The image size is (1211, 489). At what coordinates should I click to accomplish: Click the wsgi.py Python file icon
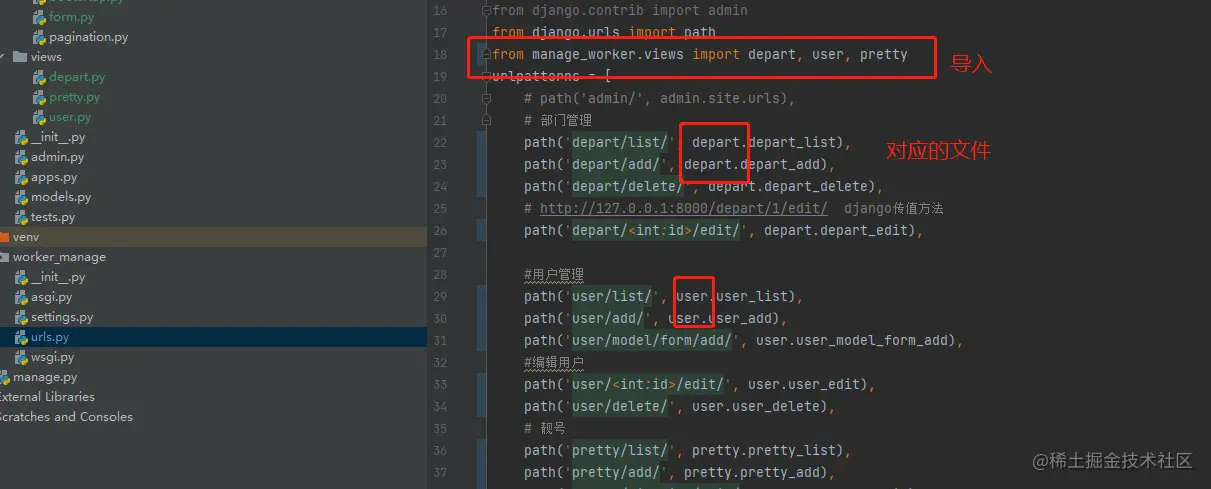tap(21, 357)
